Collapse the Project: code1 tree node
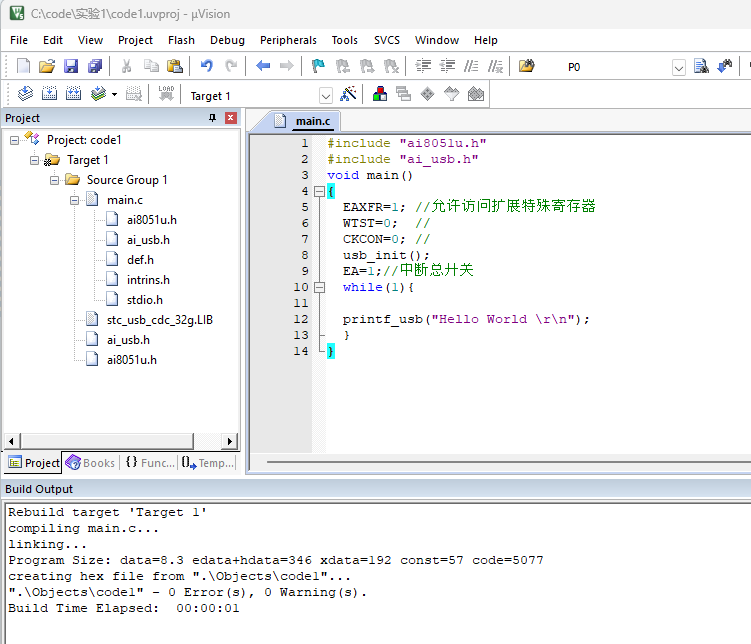This screenshot has width=751, height=644. coord(15,140)
